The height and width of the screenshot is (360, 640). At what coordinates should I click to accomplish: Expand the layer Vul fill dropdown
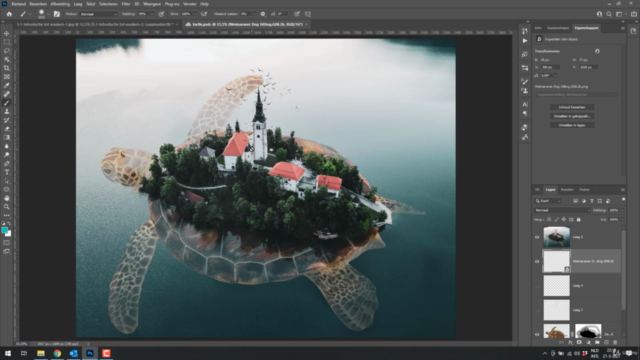[622, 220]
